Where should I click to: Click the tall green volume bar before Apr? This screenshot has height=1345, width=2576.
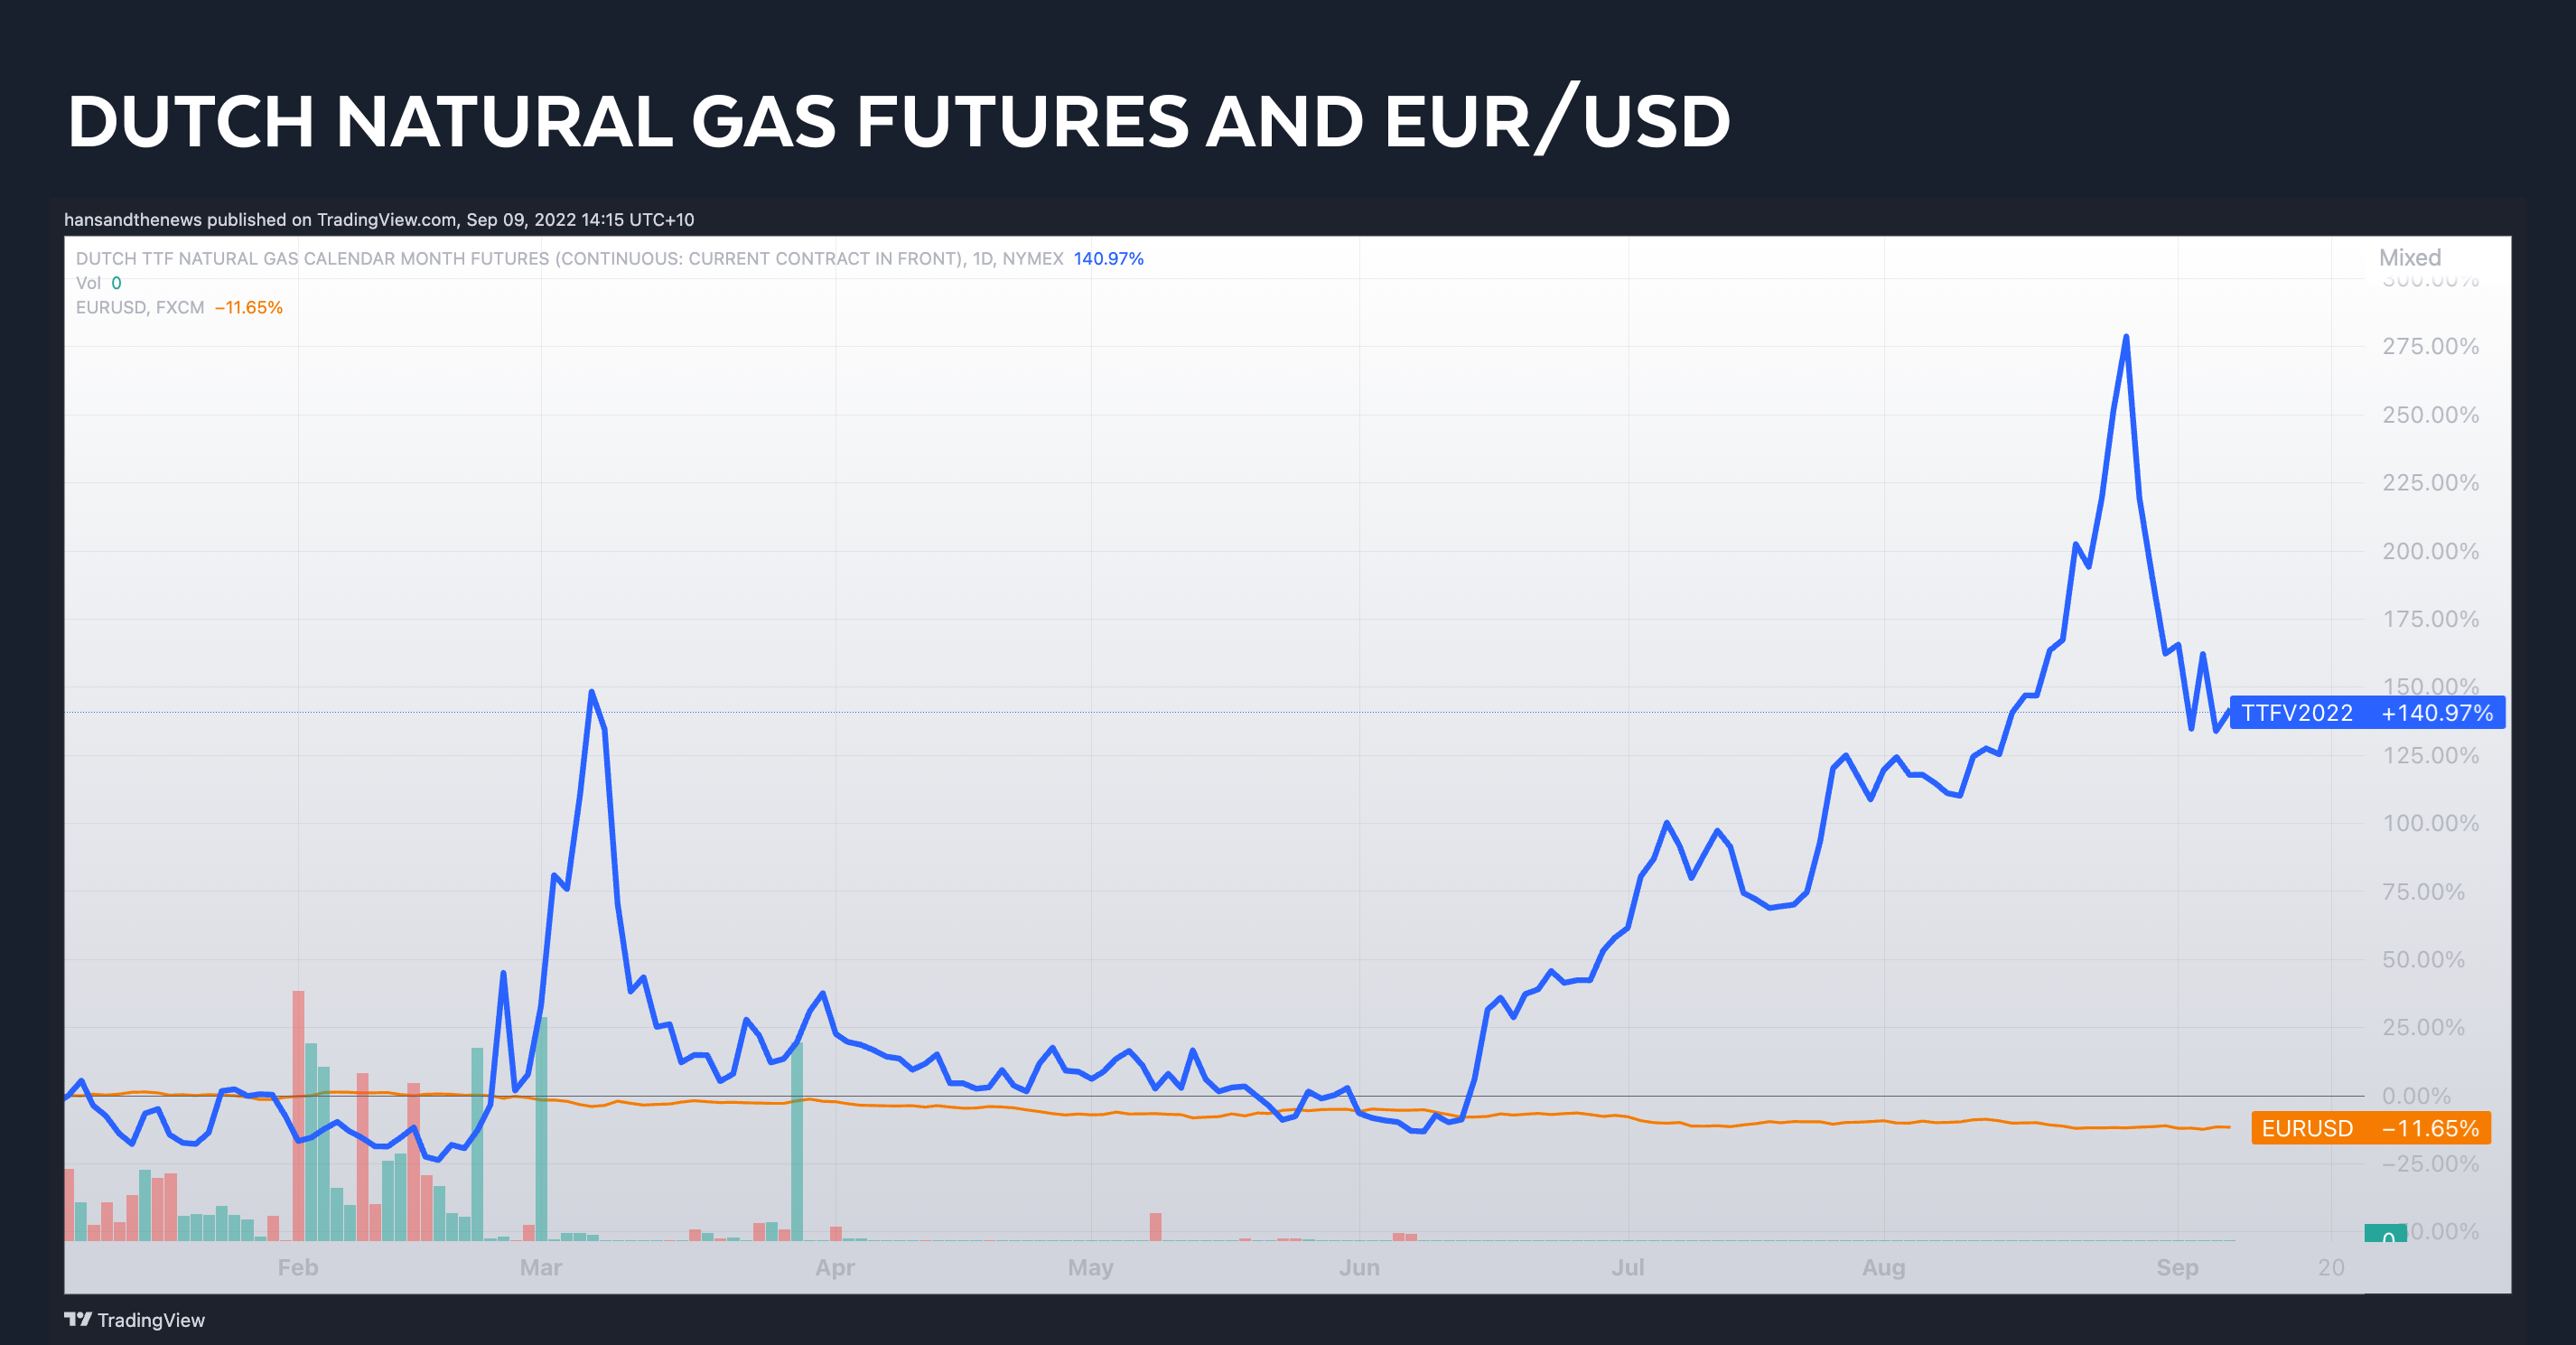pos(797,1140)
